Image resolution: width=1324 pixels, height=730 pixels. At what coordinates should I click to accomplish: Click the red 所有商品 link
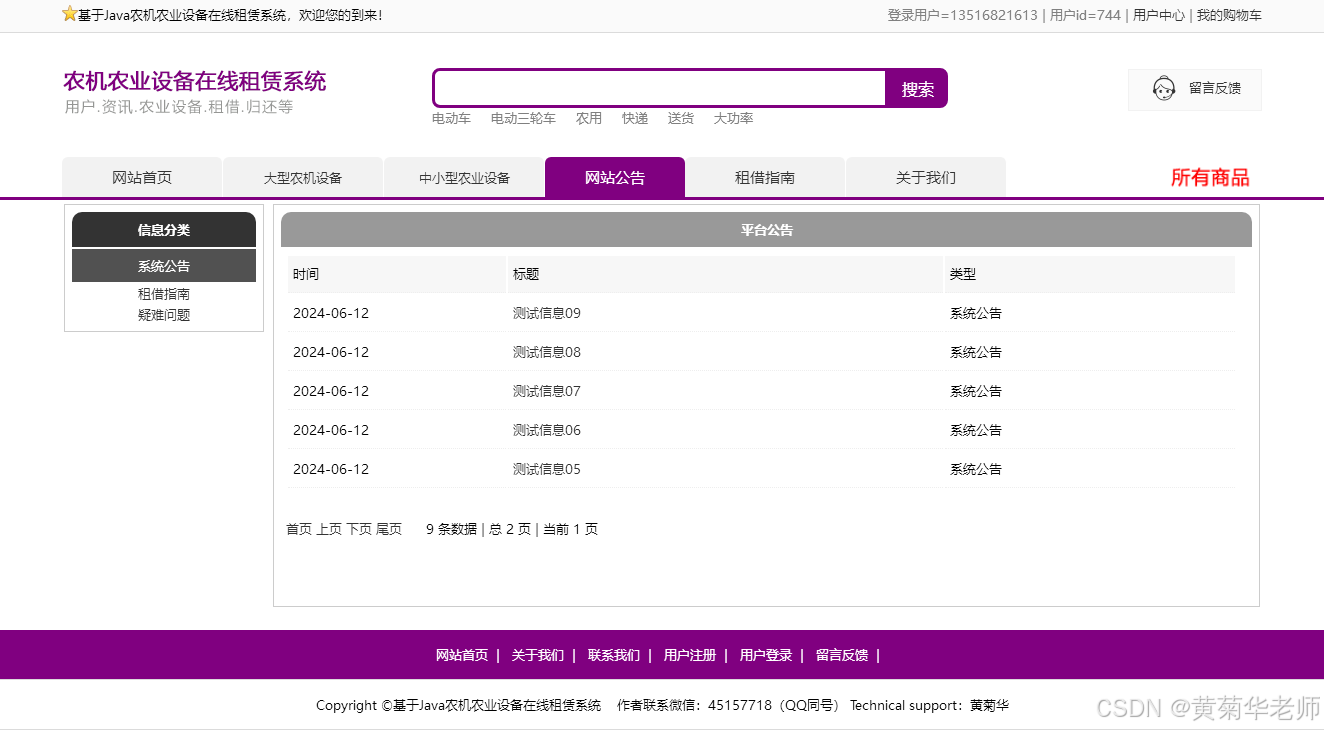tap(1210, 177)
